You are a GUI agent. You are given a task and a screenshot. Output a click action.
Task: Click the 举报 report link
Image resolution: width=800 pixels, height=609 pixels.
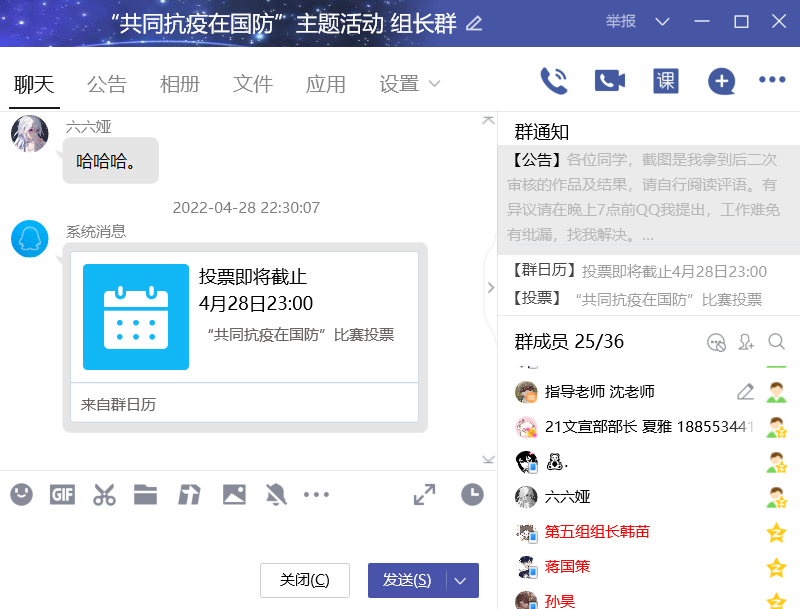pyautogui.click(x=620, y=21)
